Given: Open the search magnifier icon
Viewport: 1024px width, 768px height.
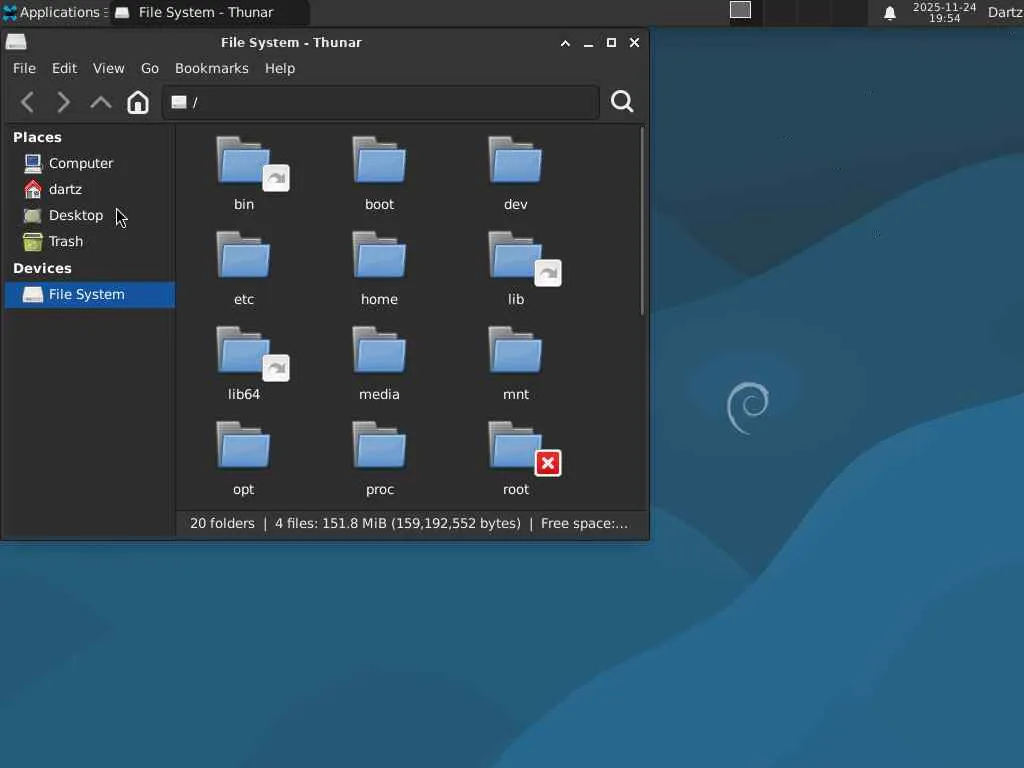Looking at the screenshot, I should (622, 102).
